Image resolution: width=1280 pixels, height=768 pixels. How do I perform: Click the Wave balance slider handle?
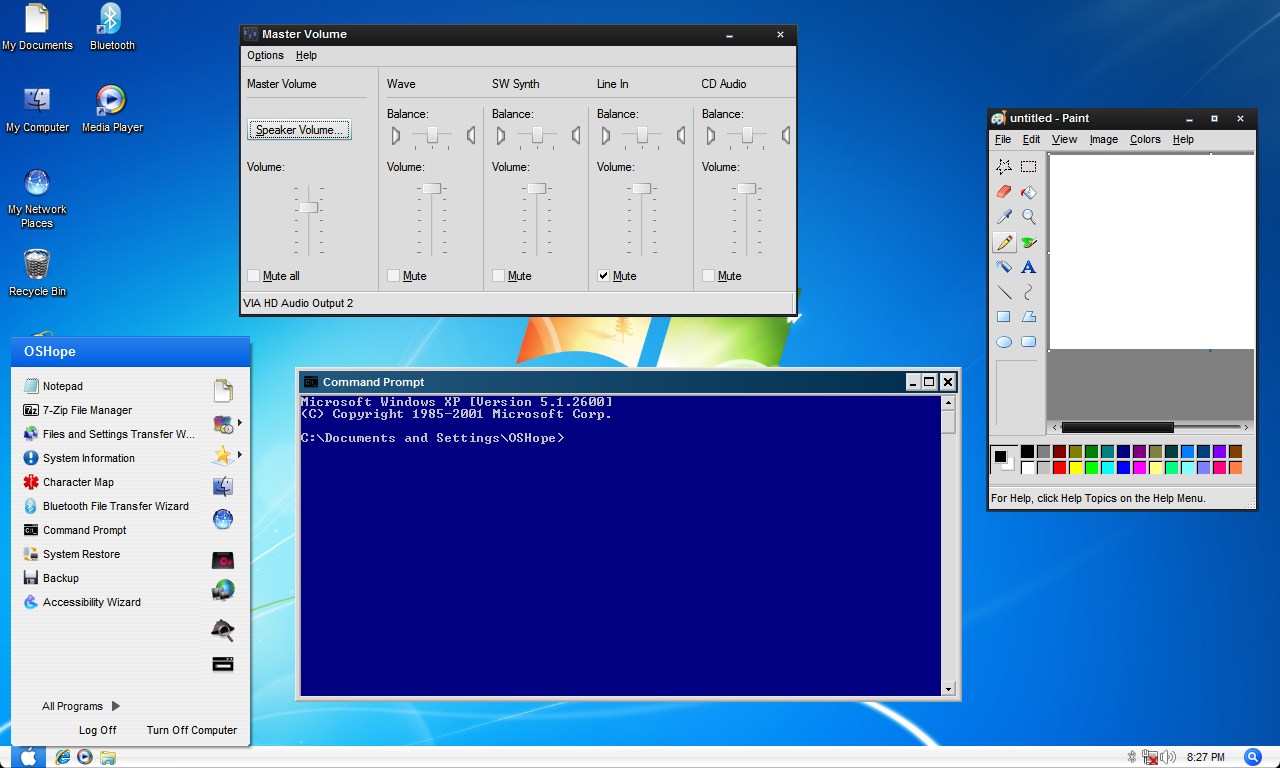click(x=432, y=134)
